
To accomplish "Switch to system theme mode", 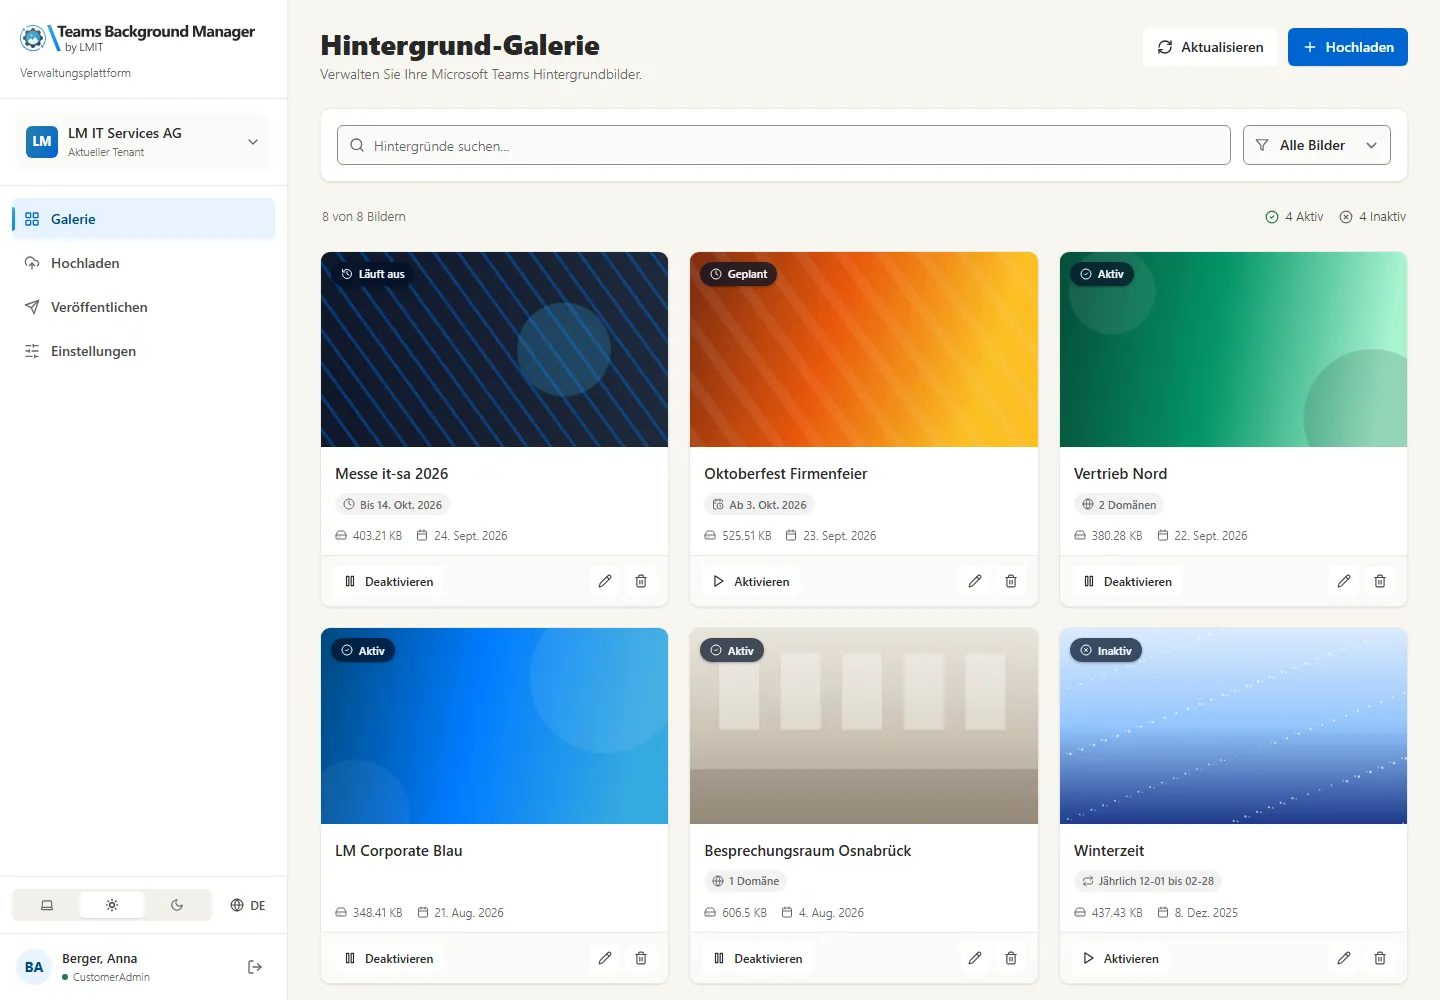I will coord(47,905).
